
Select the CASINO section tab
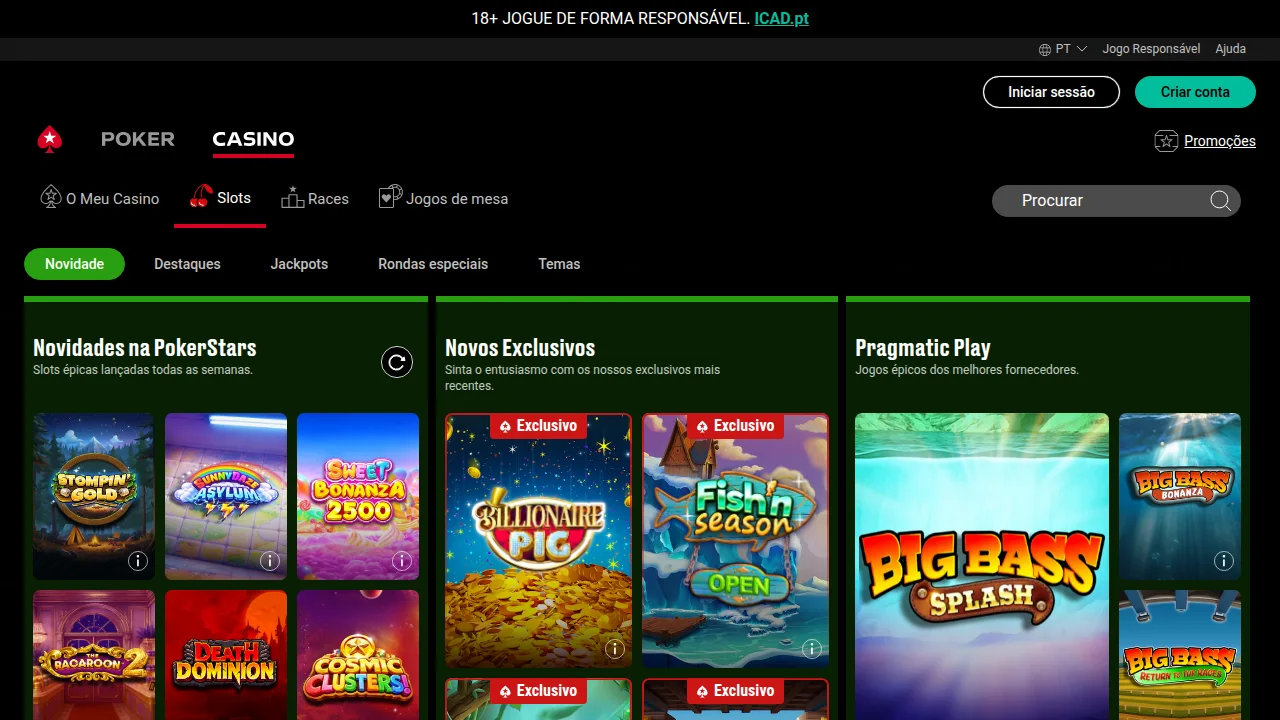[253, 139]
